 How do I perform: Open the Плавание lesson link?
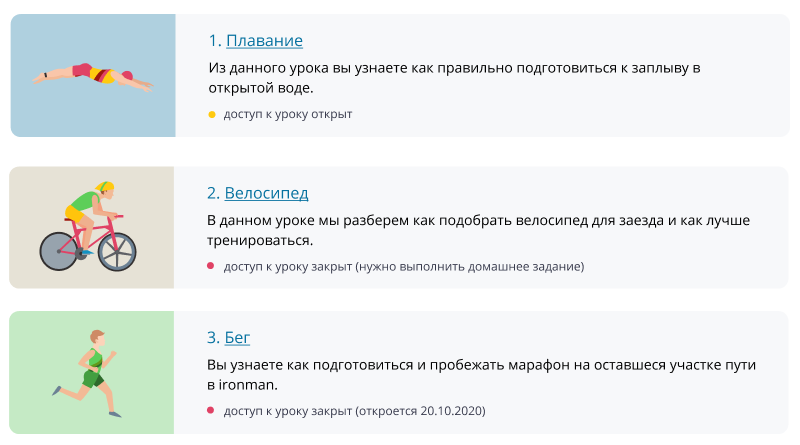(x=264, y=40)
